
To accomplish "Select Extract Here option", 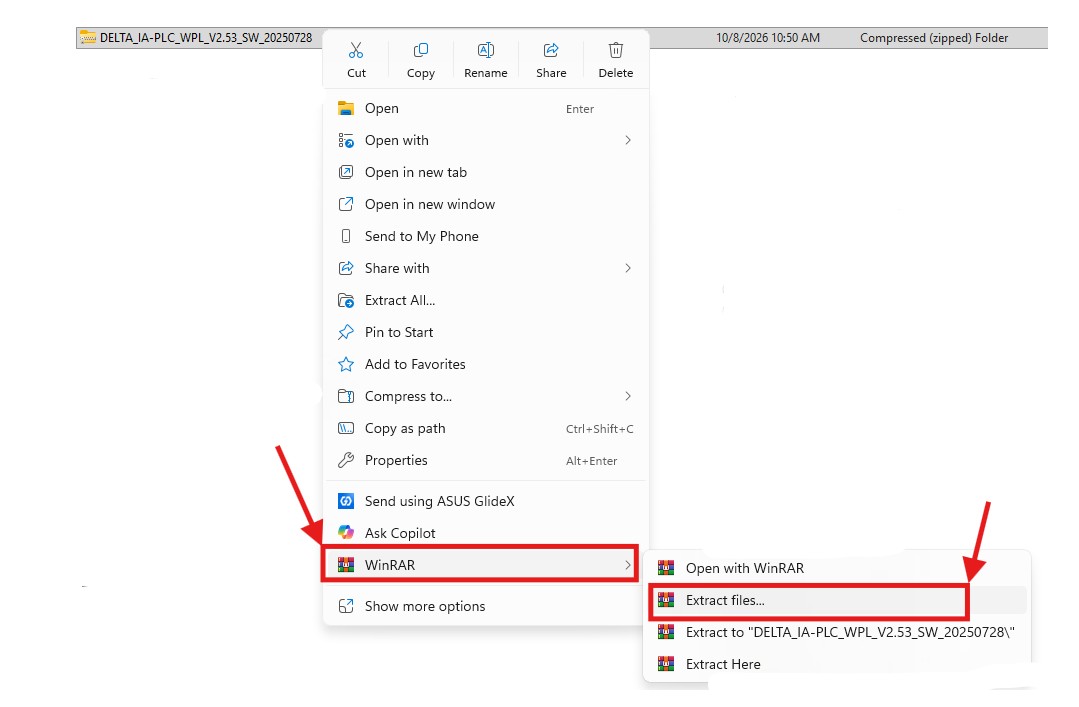I will click(837, 664).
